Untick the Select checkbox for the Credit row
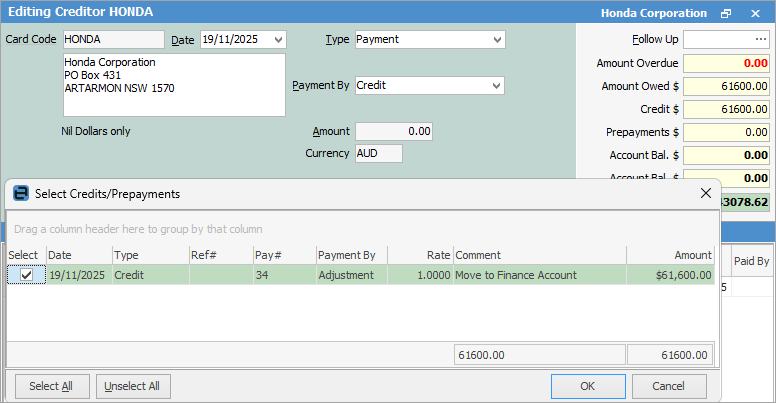The width and height of the screenshot is (776, 403). click(27, 275)
